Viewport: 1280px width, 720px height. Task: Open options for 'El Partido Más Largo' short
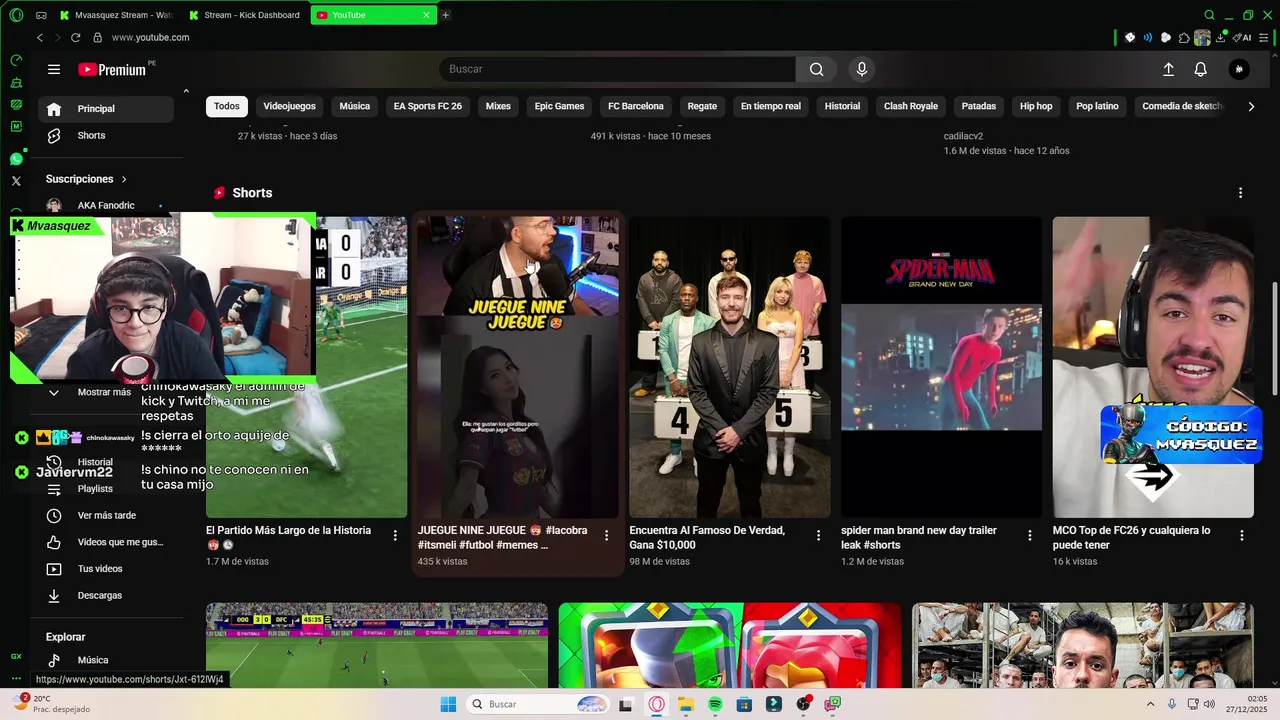point(395,536)
